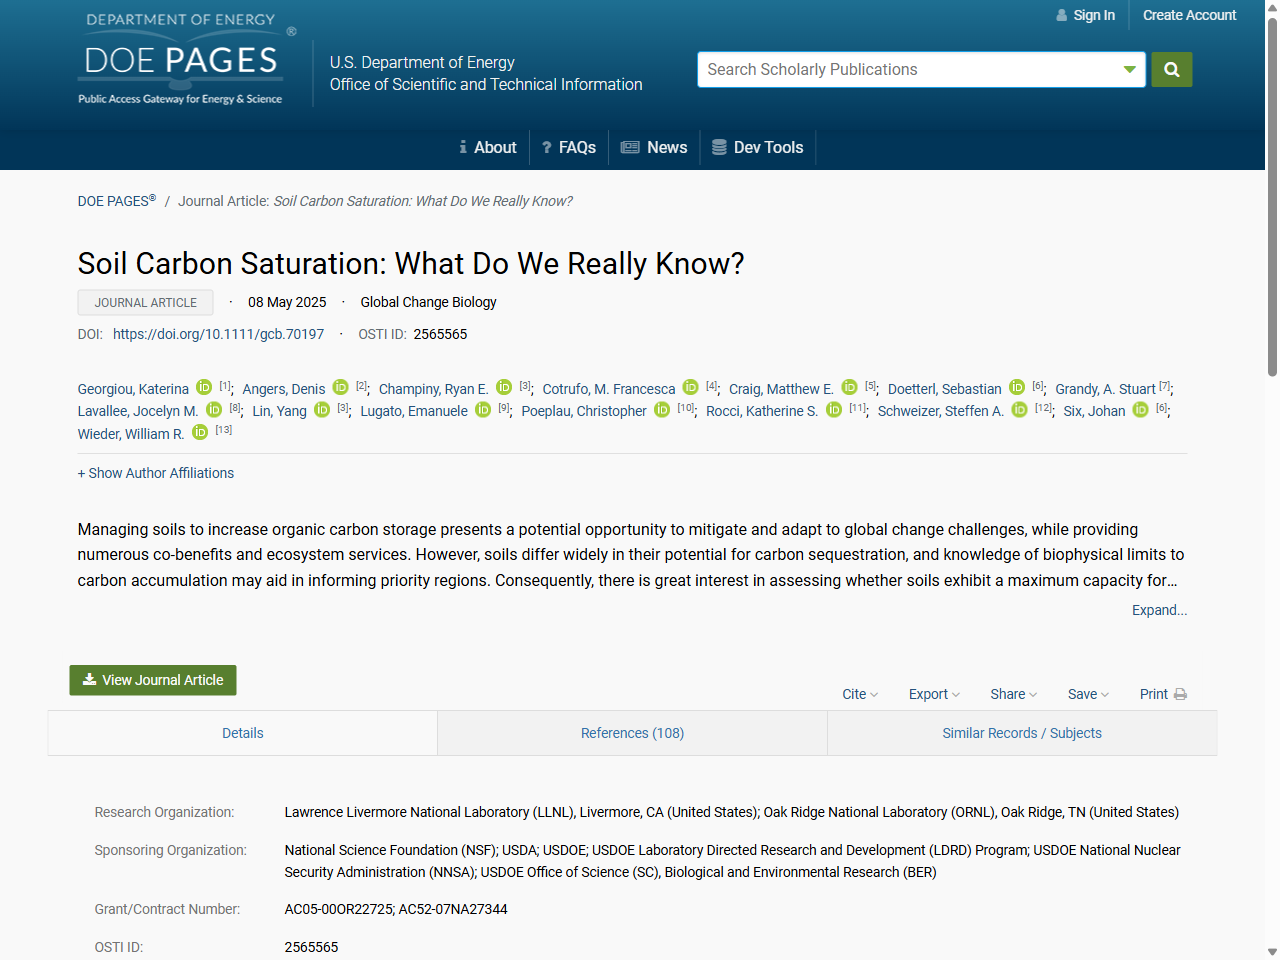Open the Similar Records / Subjects tab

click(1022, 733)
